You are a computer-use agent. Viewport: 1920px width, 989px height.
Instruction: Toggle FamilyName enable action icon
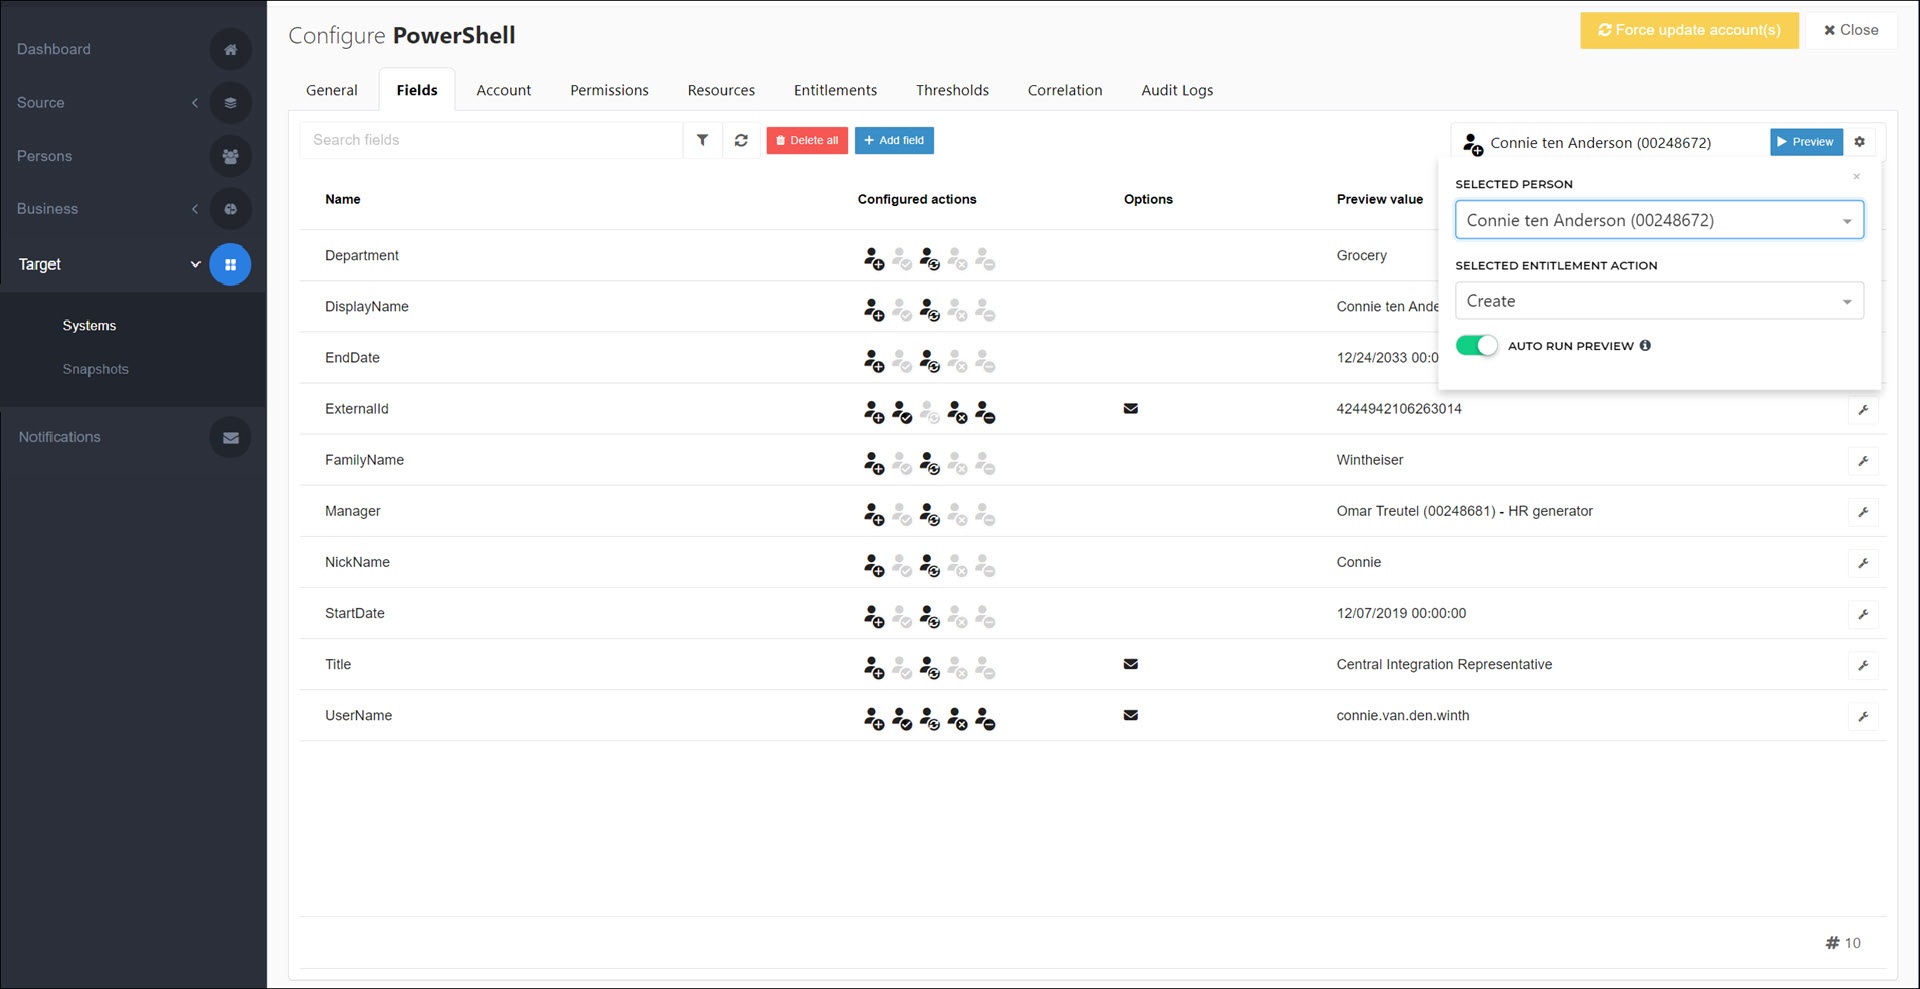(x=902, y=463)
